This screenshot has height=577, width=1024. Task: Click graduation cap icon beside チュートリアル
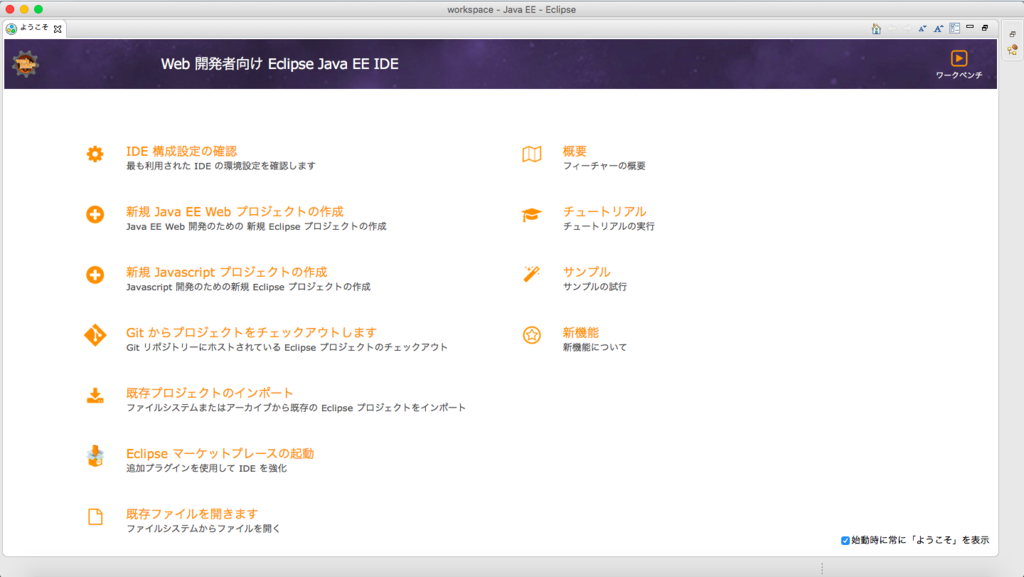(532, 215)
